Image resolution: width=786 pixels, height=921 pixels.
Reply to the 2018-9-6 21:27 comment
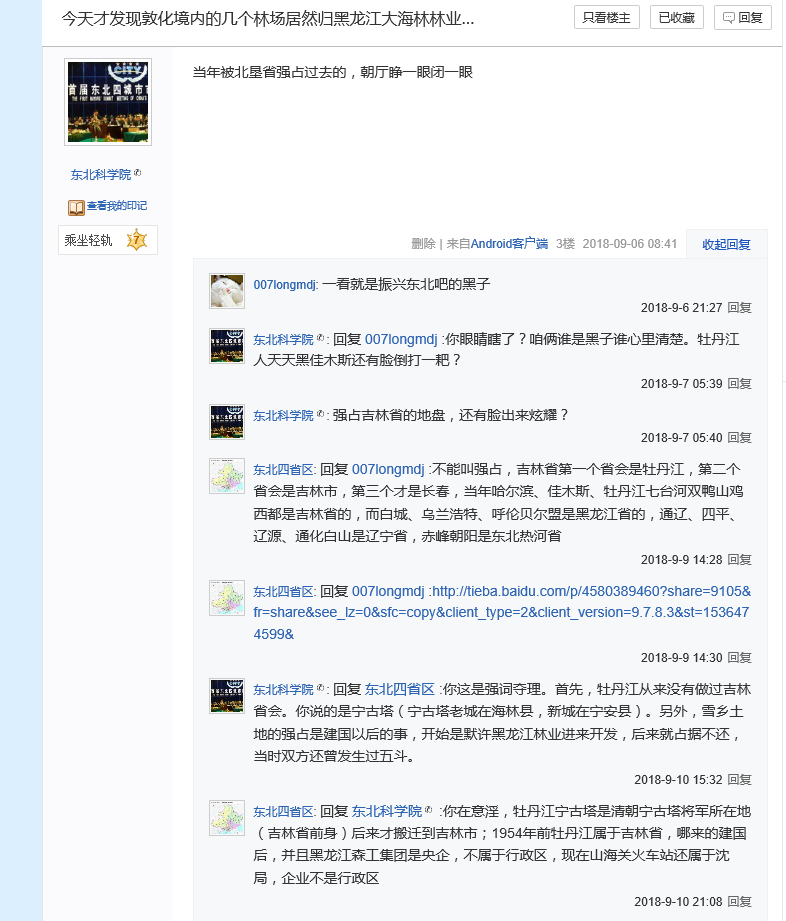pos(740,308)
